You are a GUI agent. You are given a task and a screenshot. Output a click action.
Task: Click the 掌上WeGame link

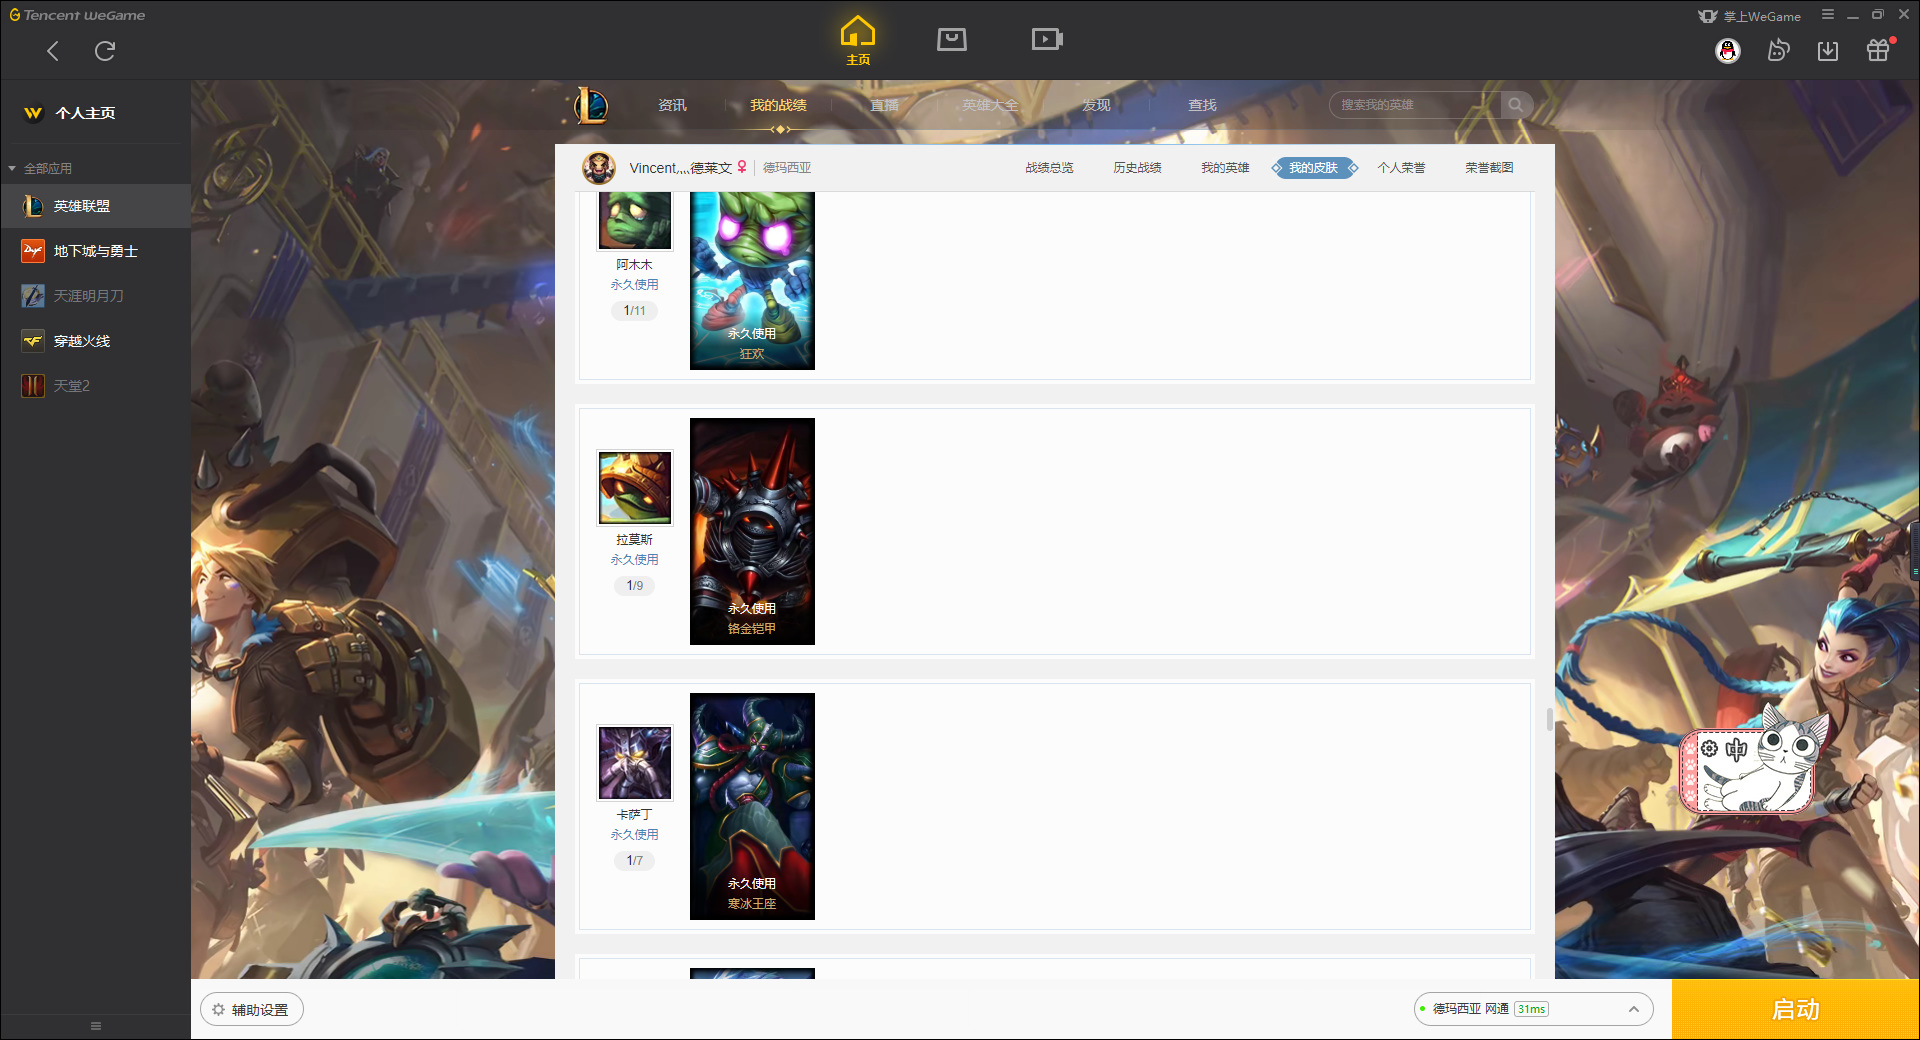point(1750,16)
